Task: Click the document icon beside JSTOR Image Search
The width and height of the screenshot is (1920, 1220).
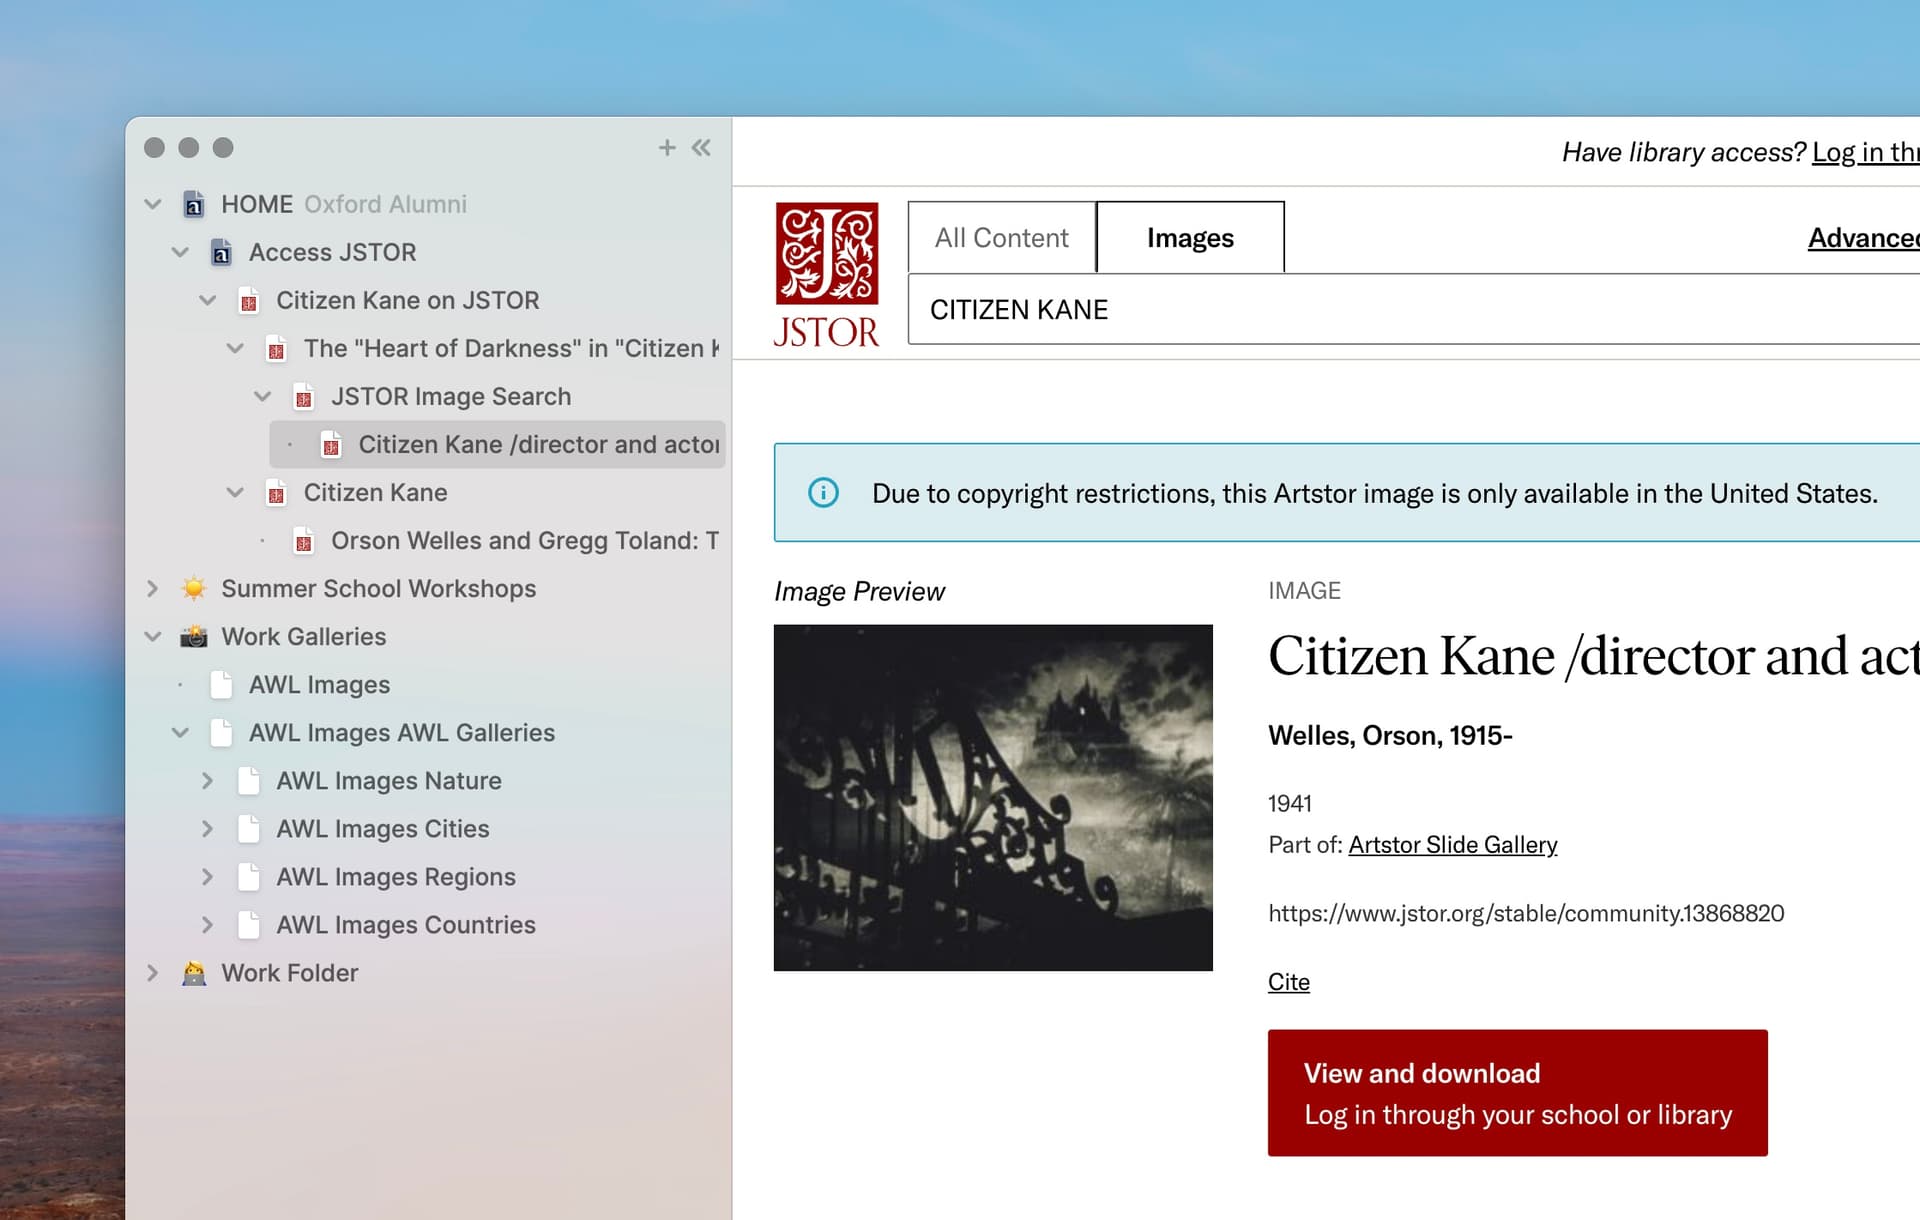Action: pyautogui.click(x=303, y=396)
